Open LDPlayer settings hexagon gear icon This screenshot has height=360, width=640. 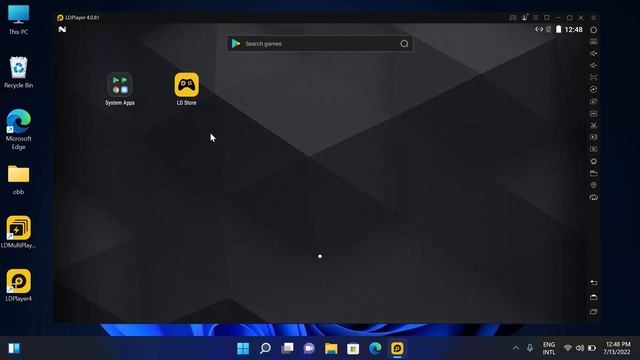point(593,30)
